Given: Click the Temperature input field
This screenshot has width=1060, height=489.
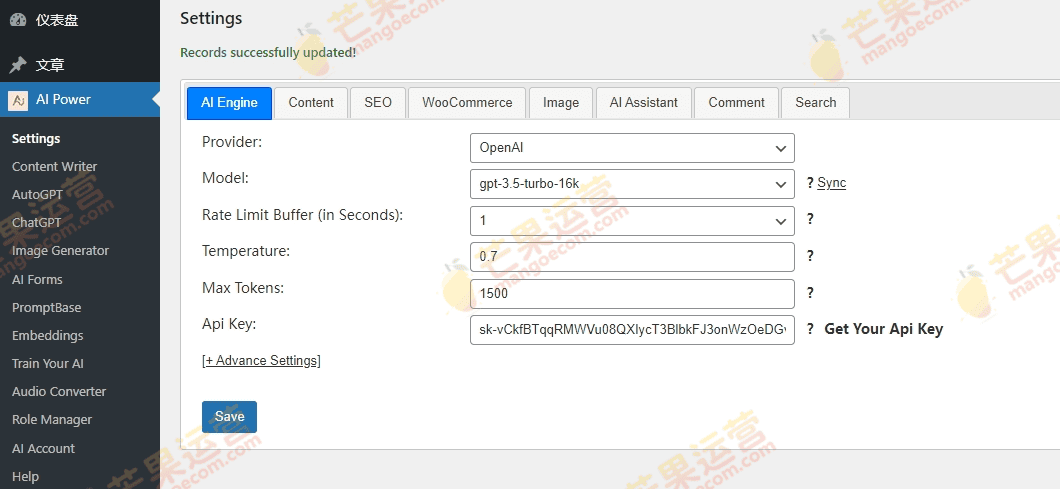Looking at the screenshot, I should pos(632,257).
